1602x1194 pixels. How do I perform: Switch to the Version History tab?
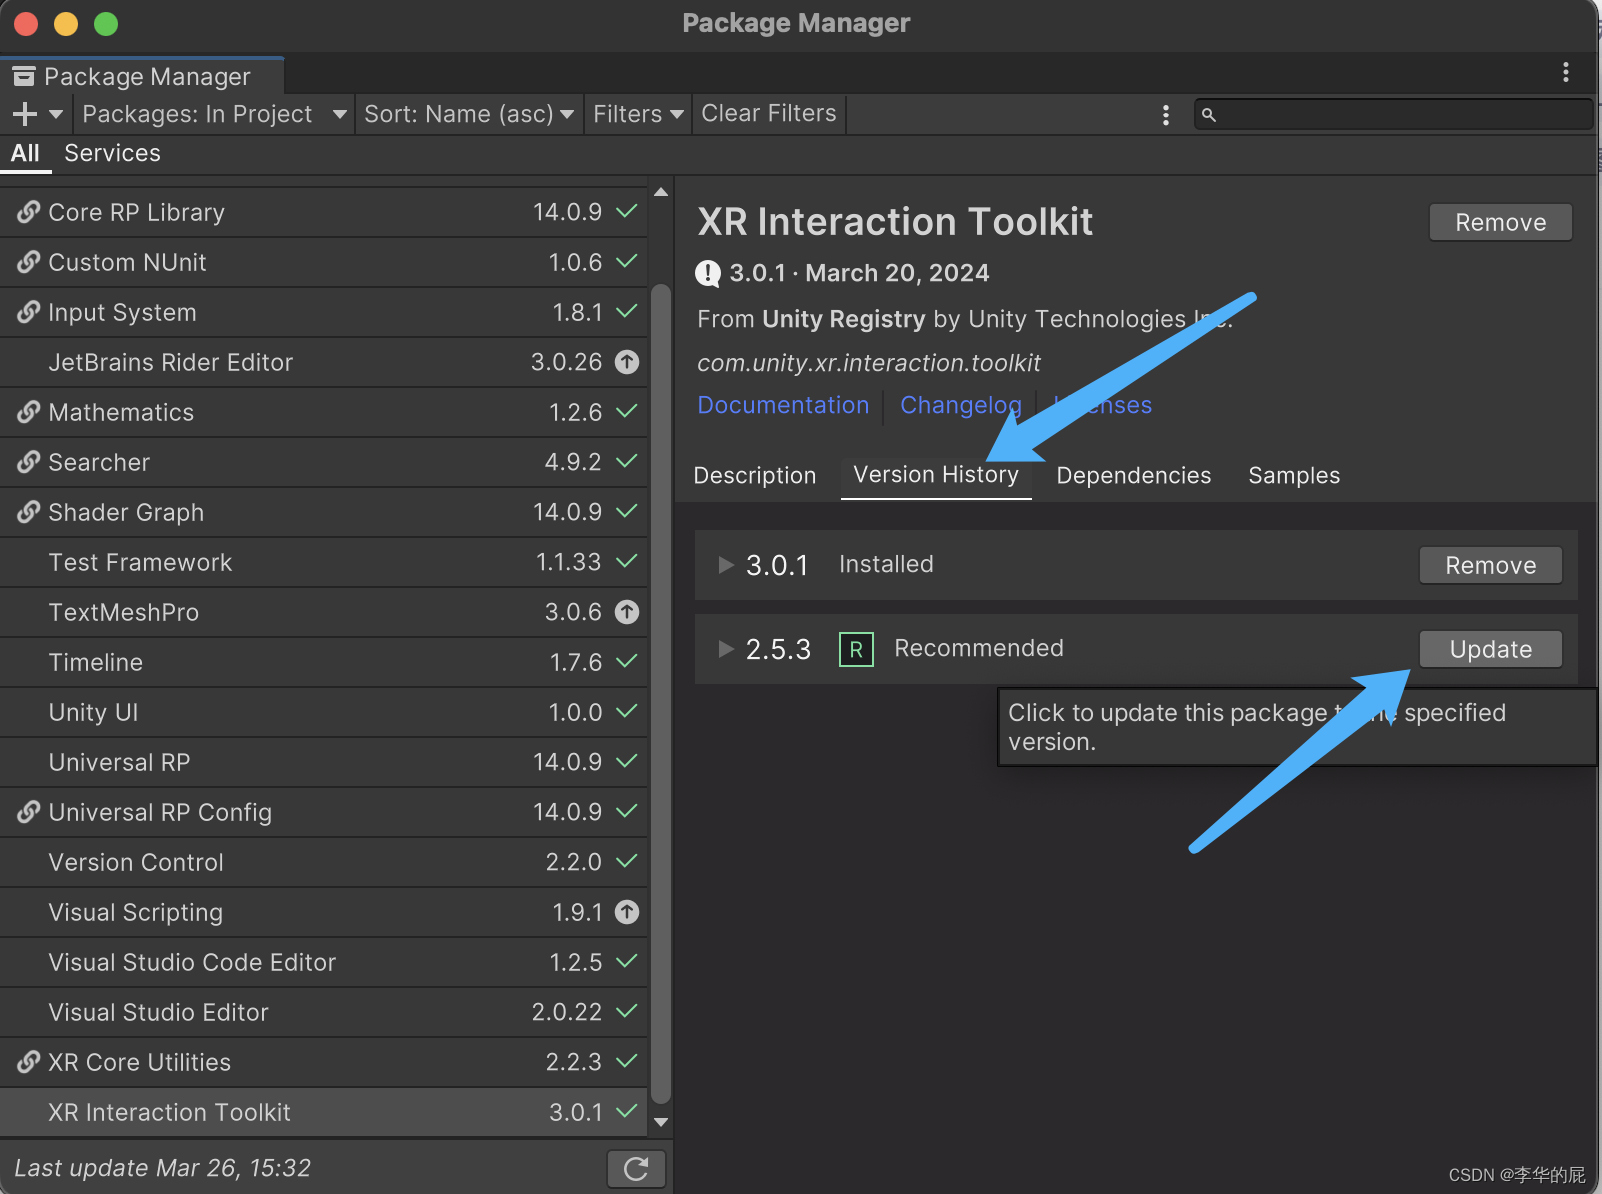click(x=936, y=475)
